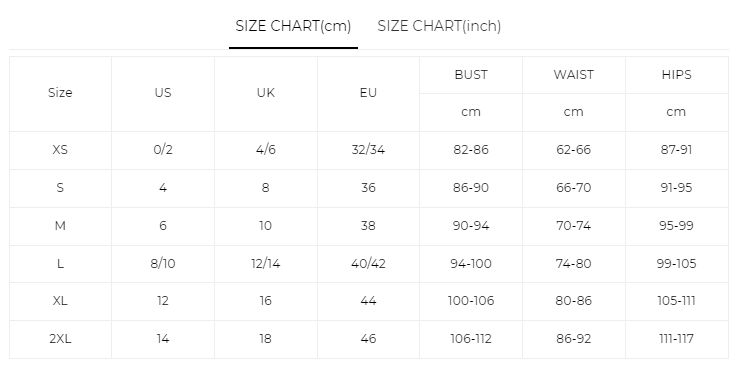Select the XL size row label

(60, 300)
